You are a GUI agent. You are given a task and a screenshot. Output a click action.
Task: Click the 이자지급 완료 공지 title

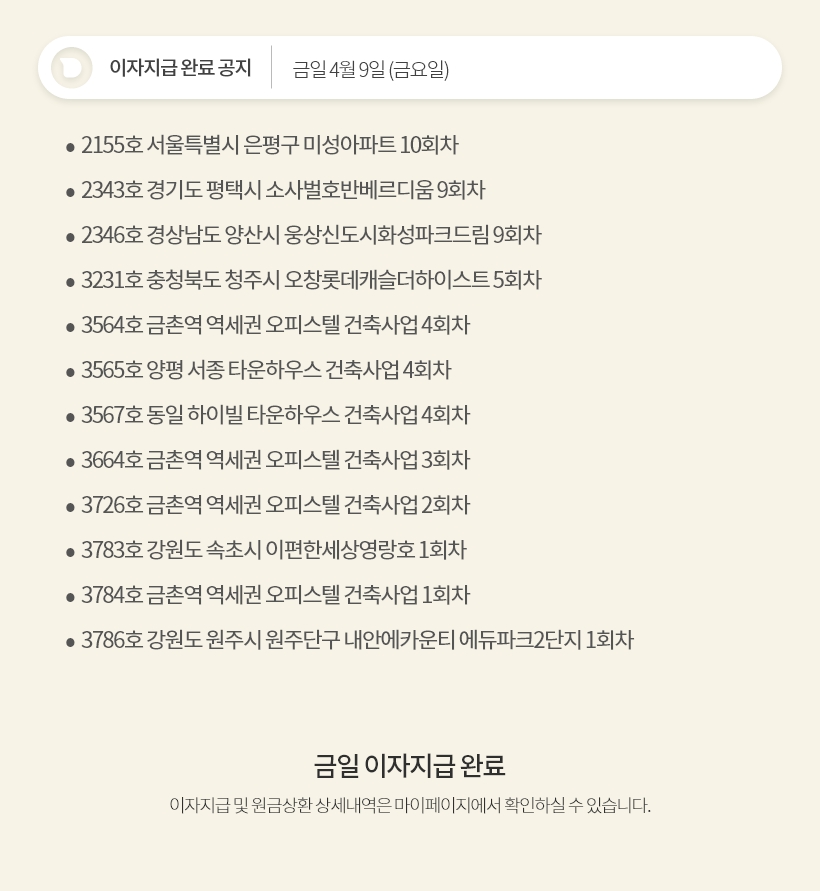pyautogui.click(x=180, y=68)
